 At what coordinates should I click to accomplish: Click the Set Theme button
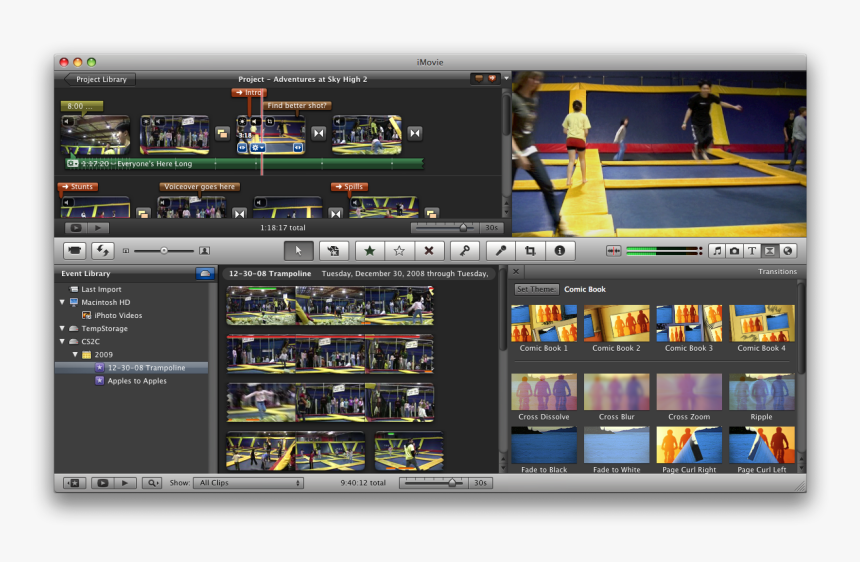[536, 289]
